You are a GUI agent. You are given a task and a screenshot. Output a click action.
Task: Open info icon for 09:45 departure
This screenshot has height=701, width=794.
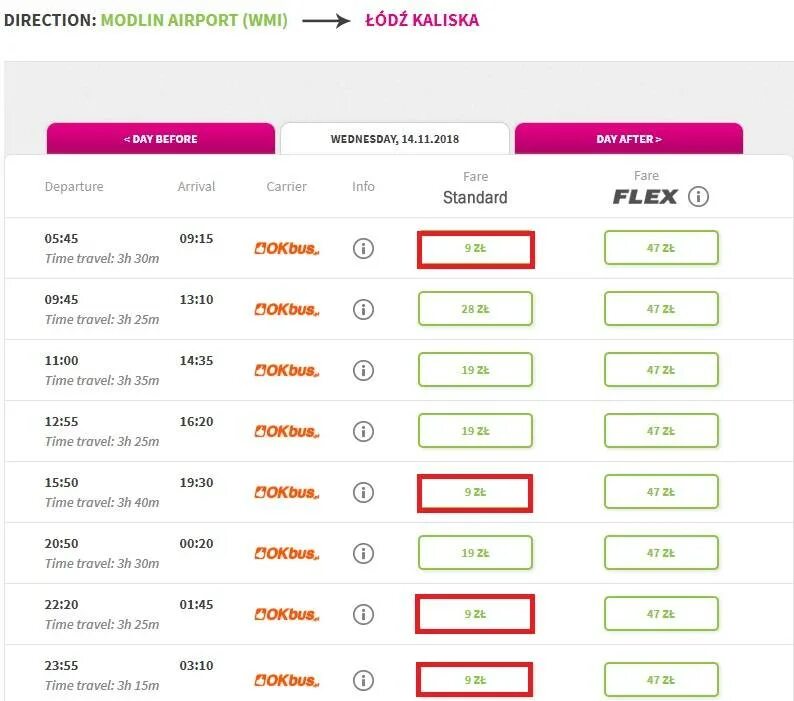(363, 309)
